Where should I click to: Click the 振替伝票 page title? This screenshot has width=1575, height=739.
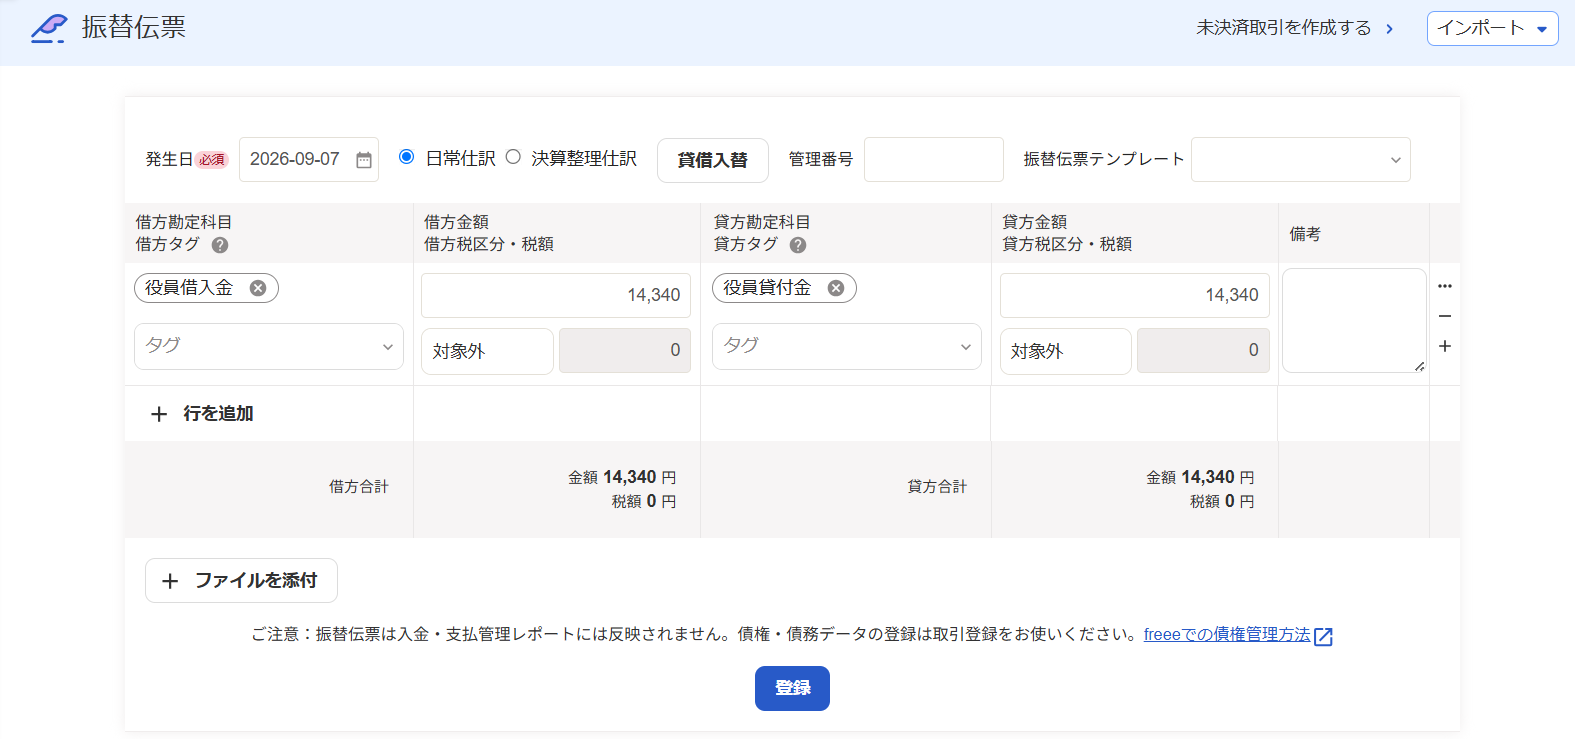[x=134, y=28]
